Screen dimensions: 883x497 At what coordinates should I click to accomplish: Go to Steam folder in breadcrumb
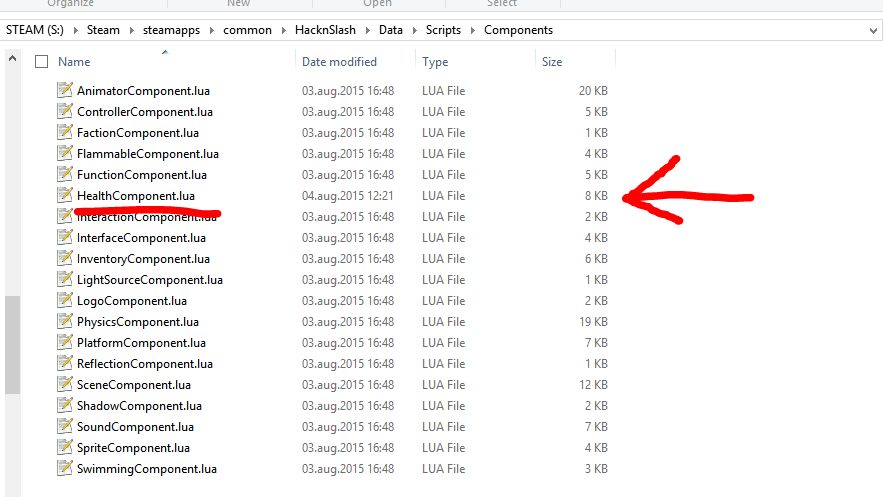click(x=103, y=30)
